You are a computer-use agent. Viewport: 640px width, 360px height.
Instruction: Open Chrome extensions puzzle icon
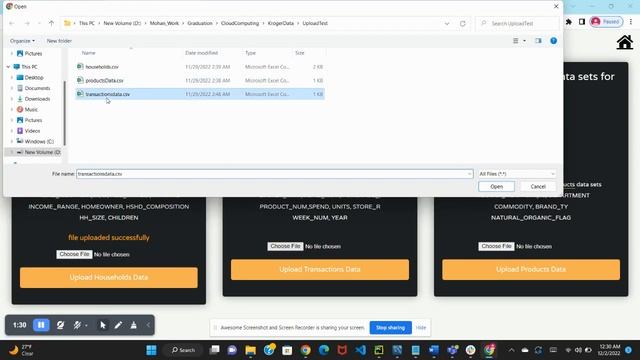tap(569, 22)
